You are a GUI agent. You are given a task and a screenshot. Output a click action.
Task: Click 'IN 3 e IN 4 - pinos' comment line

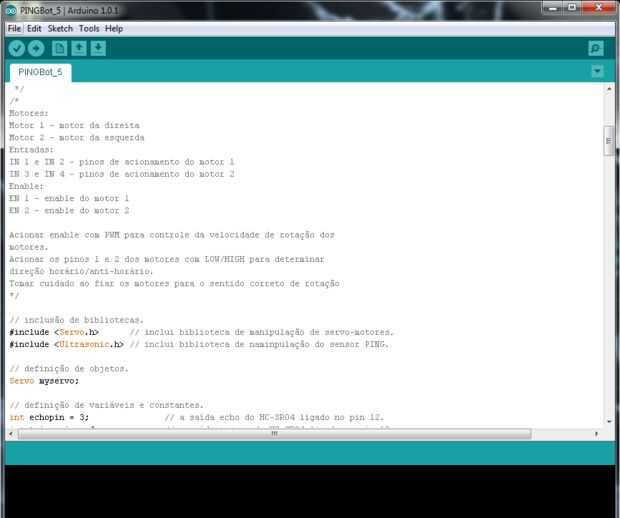tap(122, 174)
